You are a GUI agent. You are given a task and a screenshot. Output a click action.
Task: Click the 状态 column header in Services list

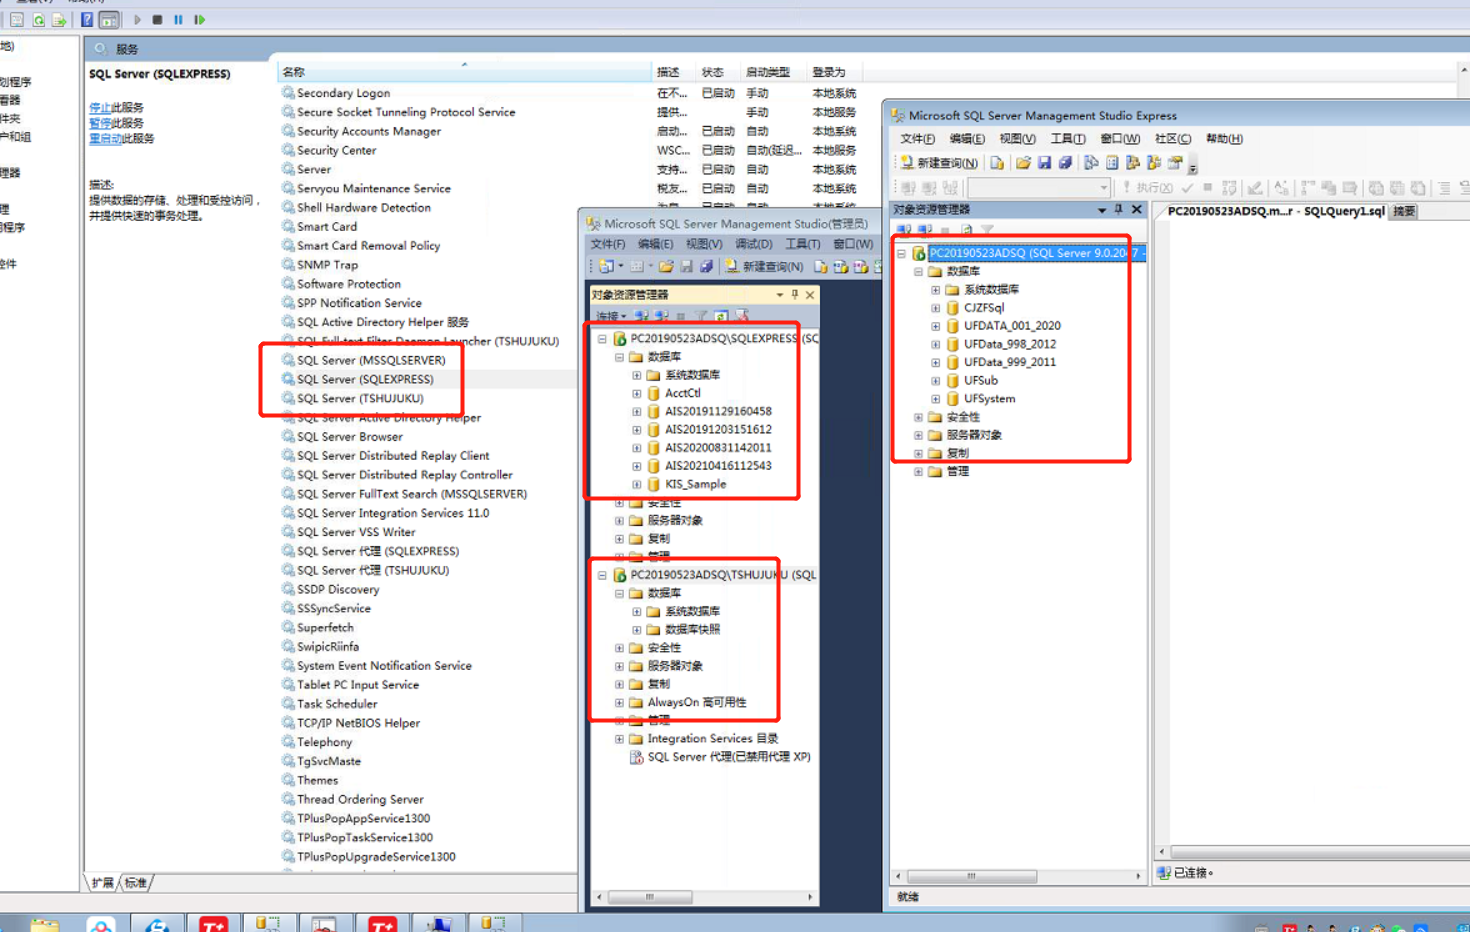712,72
